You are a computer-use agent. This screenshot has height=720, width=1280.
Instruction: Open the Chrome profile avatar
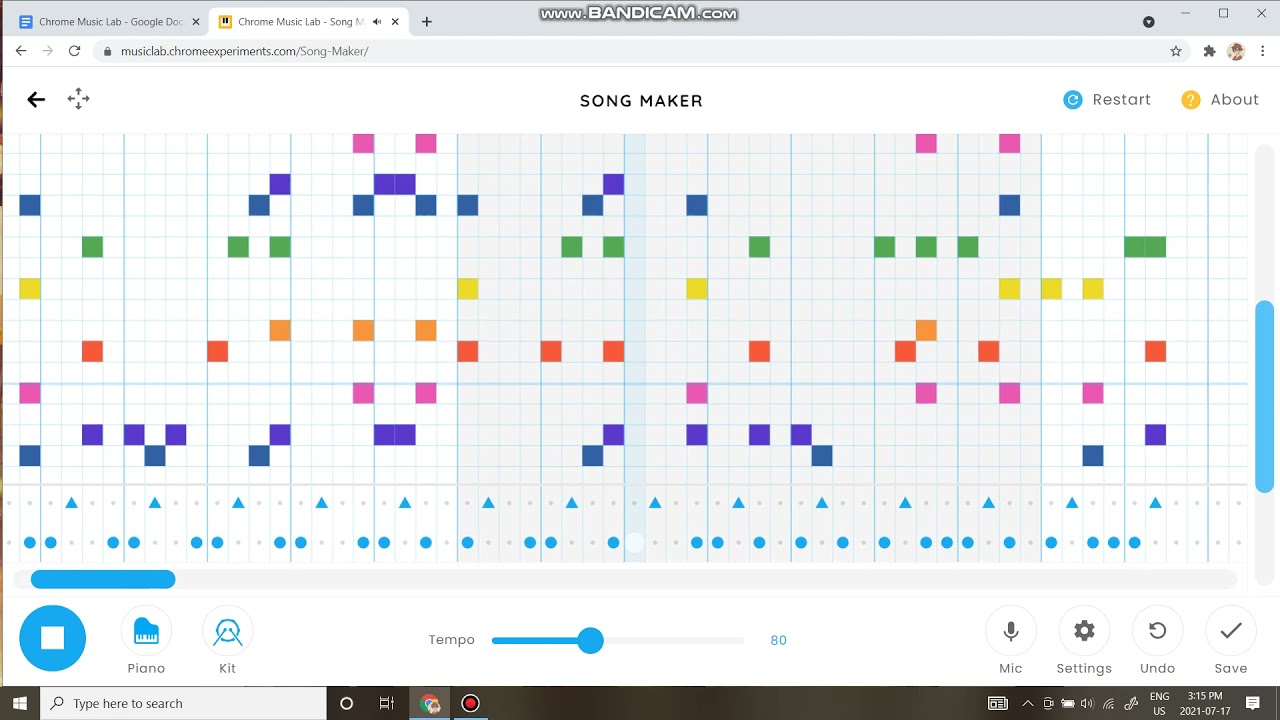point(1236,51)
